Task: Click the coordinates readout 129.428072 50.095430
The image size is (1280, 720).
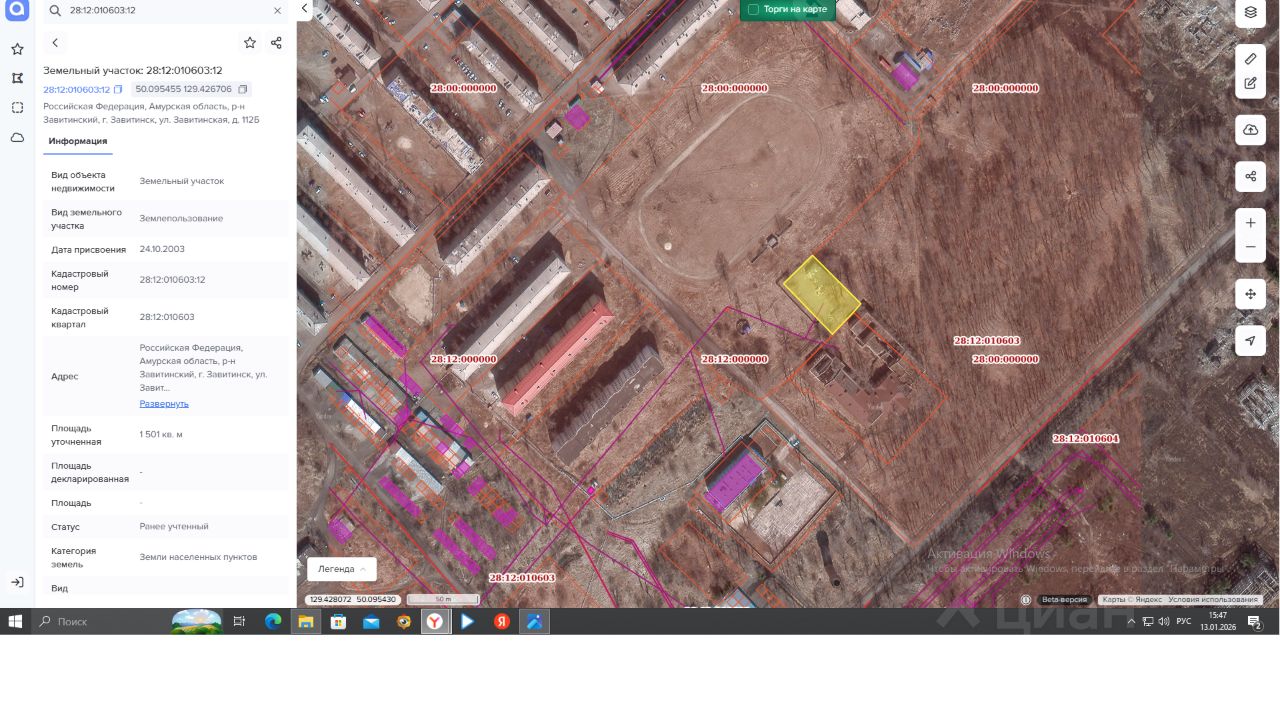Action: (x=353, y=600)
